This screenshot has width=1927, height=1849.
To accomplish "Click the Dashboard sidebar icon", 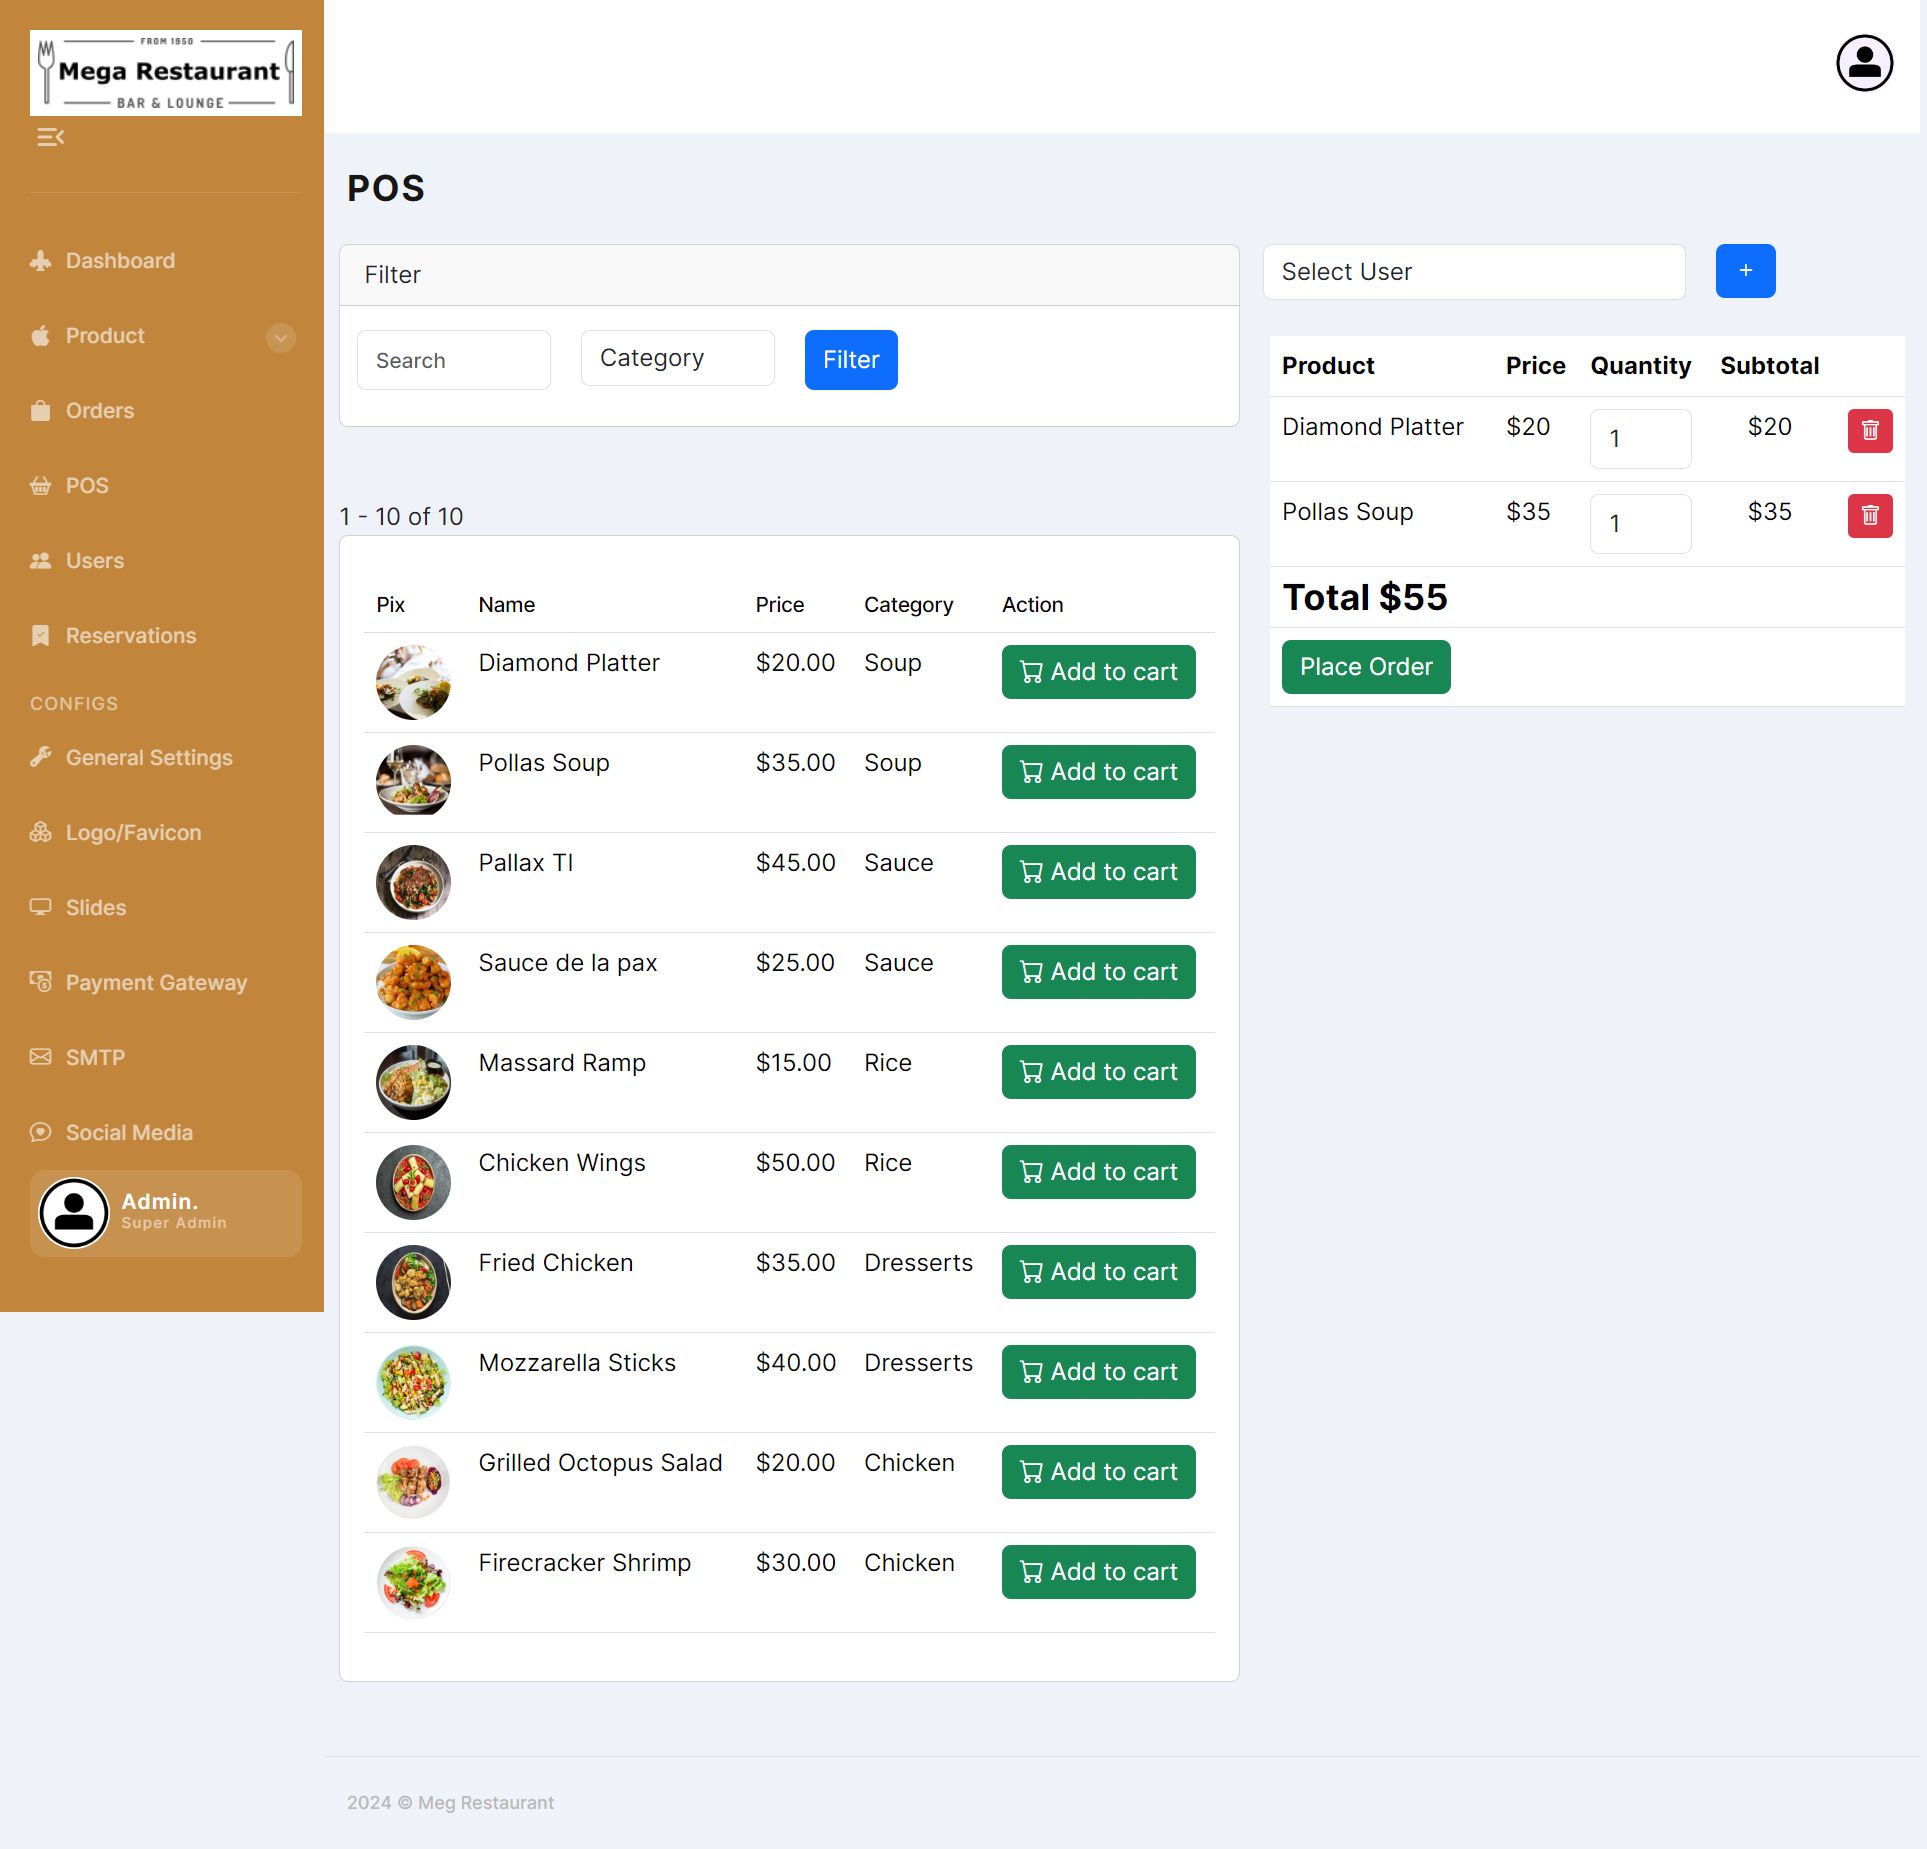I will point(40,261).
